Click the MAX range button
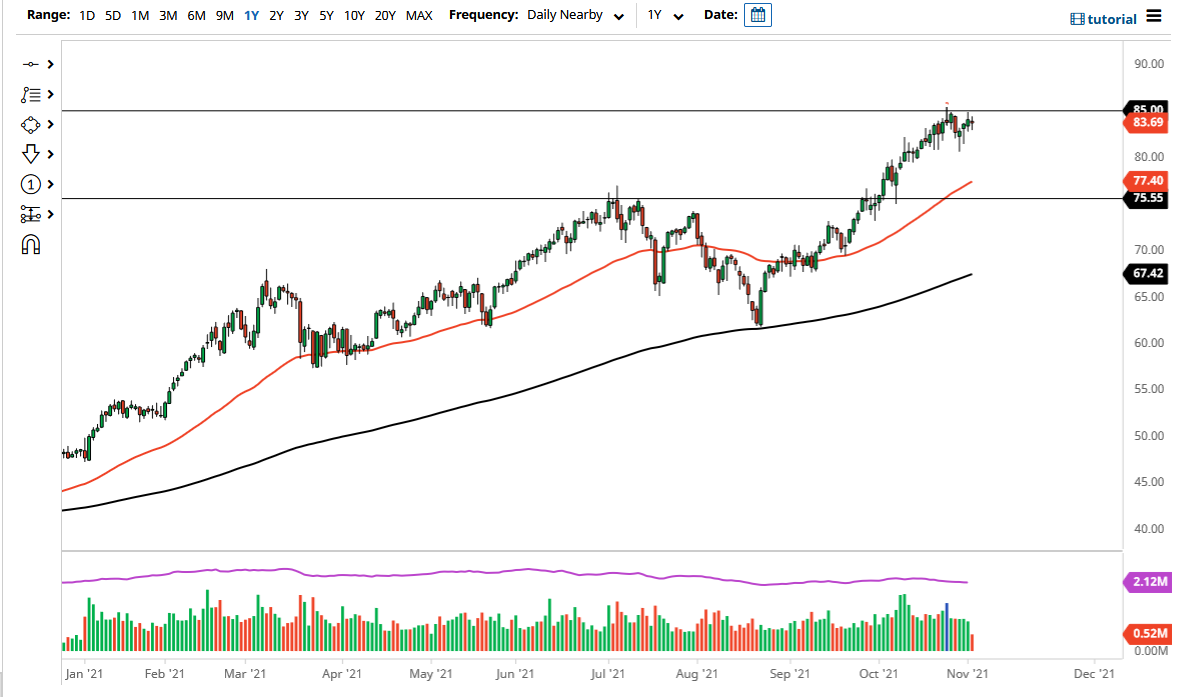 (x=419, y=15)
